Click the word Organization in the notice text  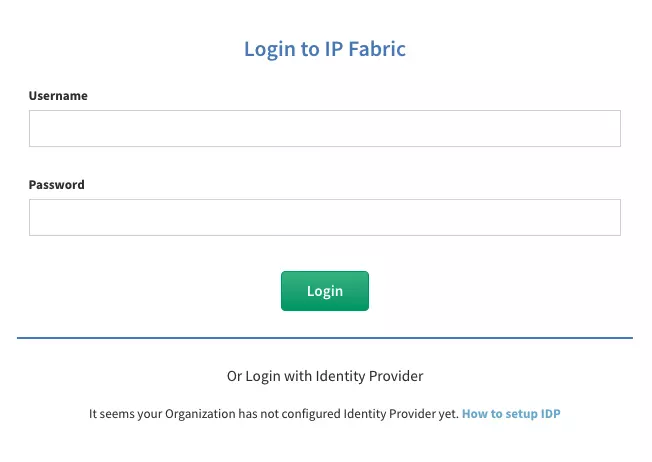[x=203, y=413]
